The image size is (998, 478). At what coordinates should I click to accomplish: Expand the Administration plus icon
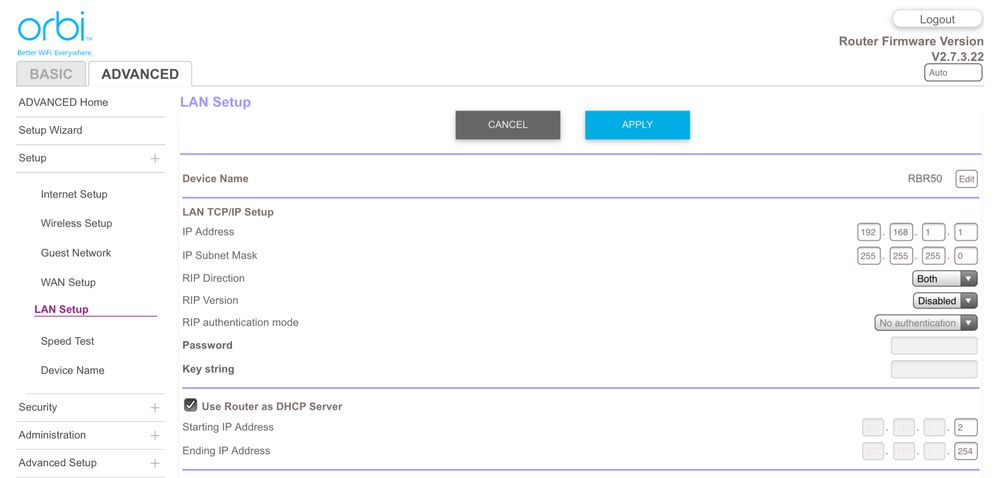[x=155, y=436]
